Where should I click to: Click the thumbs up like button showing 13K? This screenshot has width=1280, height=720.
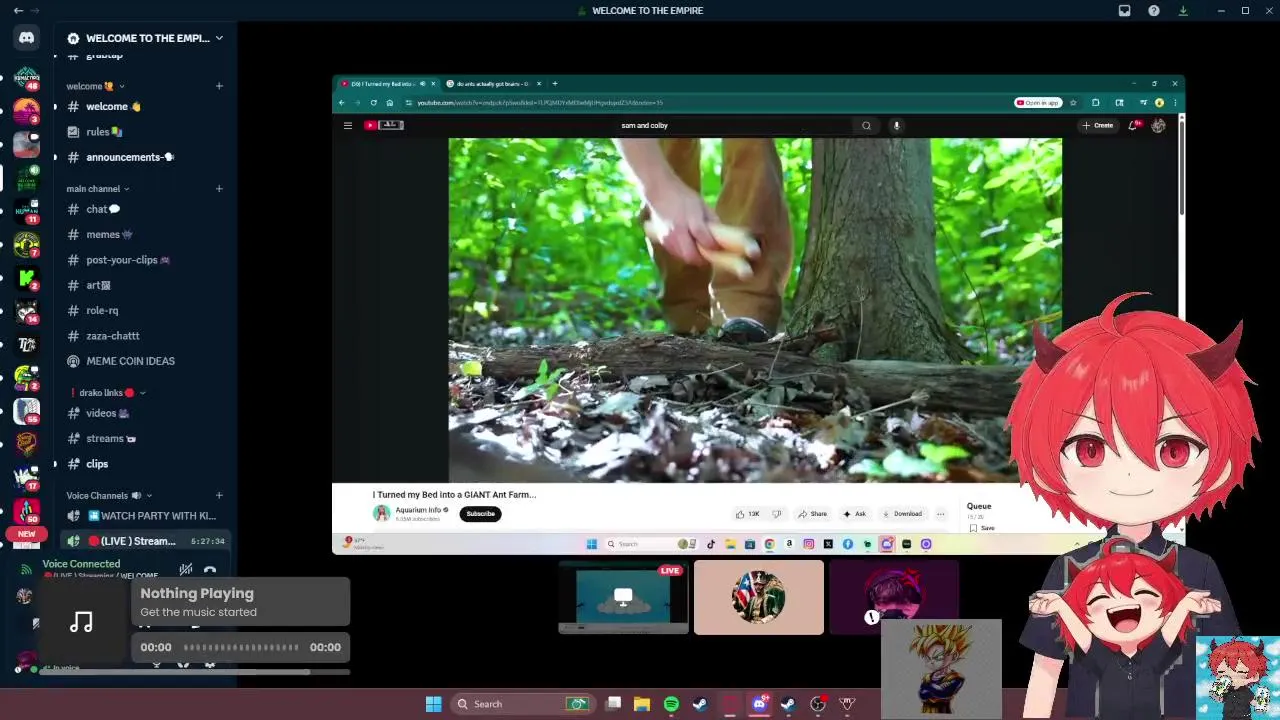[x=748, y=514]
